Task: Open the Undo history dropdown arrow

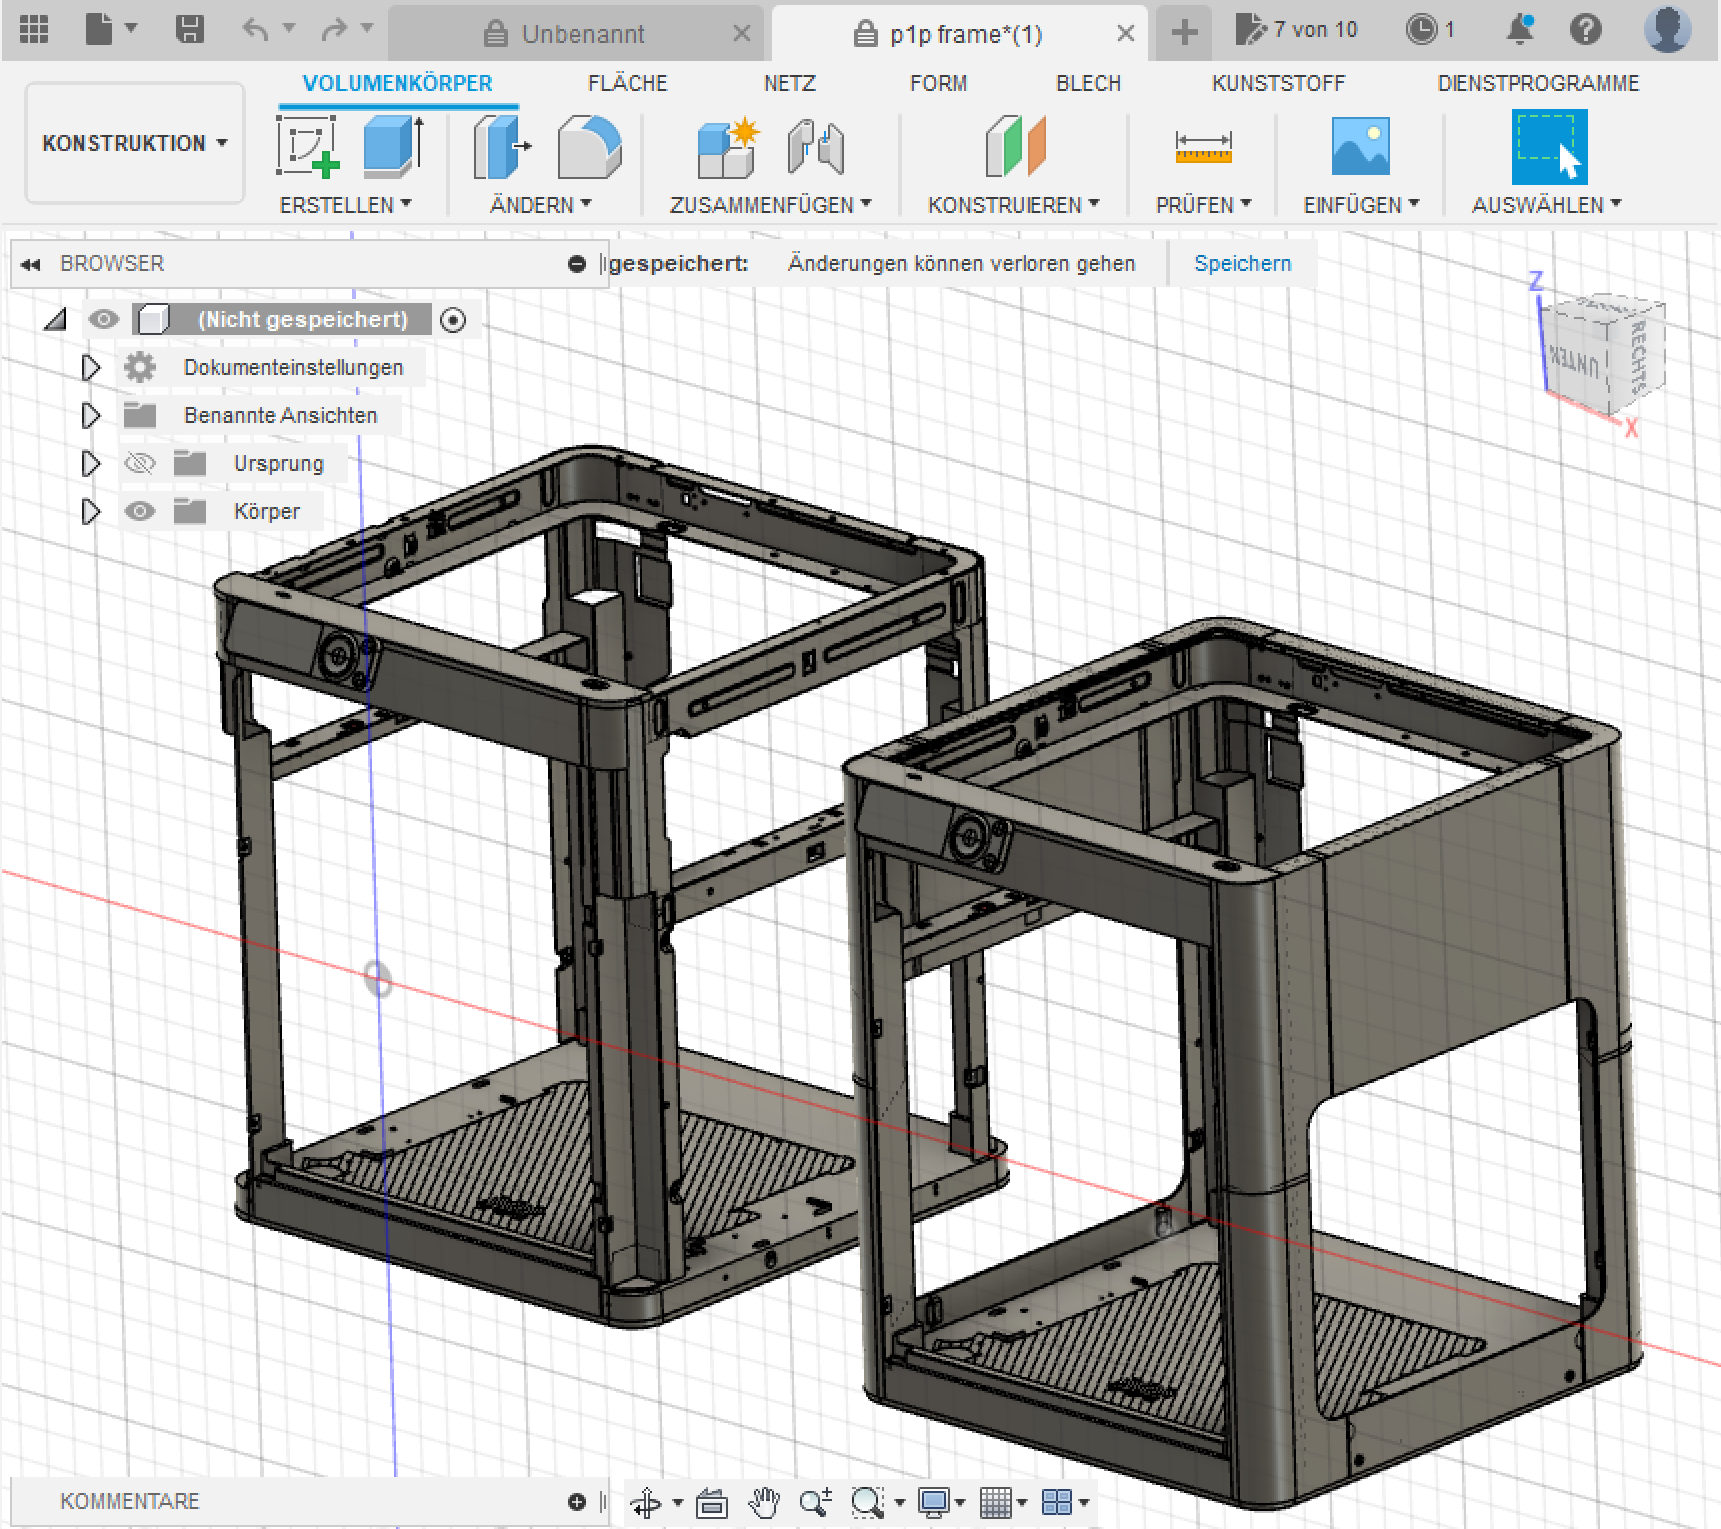Action: point(289,29)
